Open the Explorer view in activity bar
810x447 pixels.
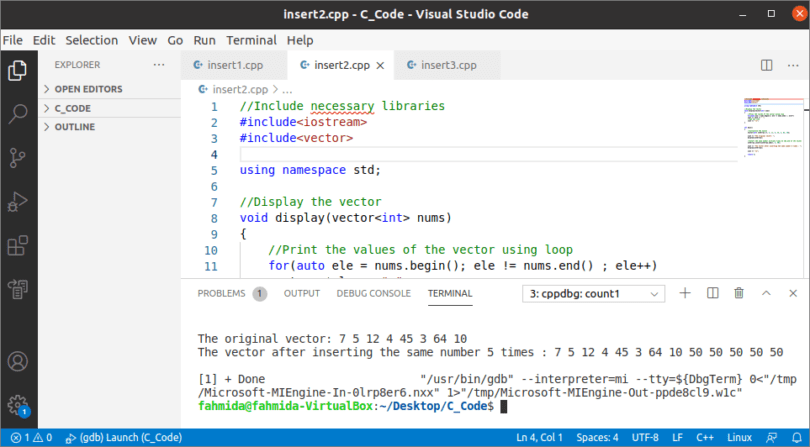(17, 71)
